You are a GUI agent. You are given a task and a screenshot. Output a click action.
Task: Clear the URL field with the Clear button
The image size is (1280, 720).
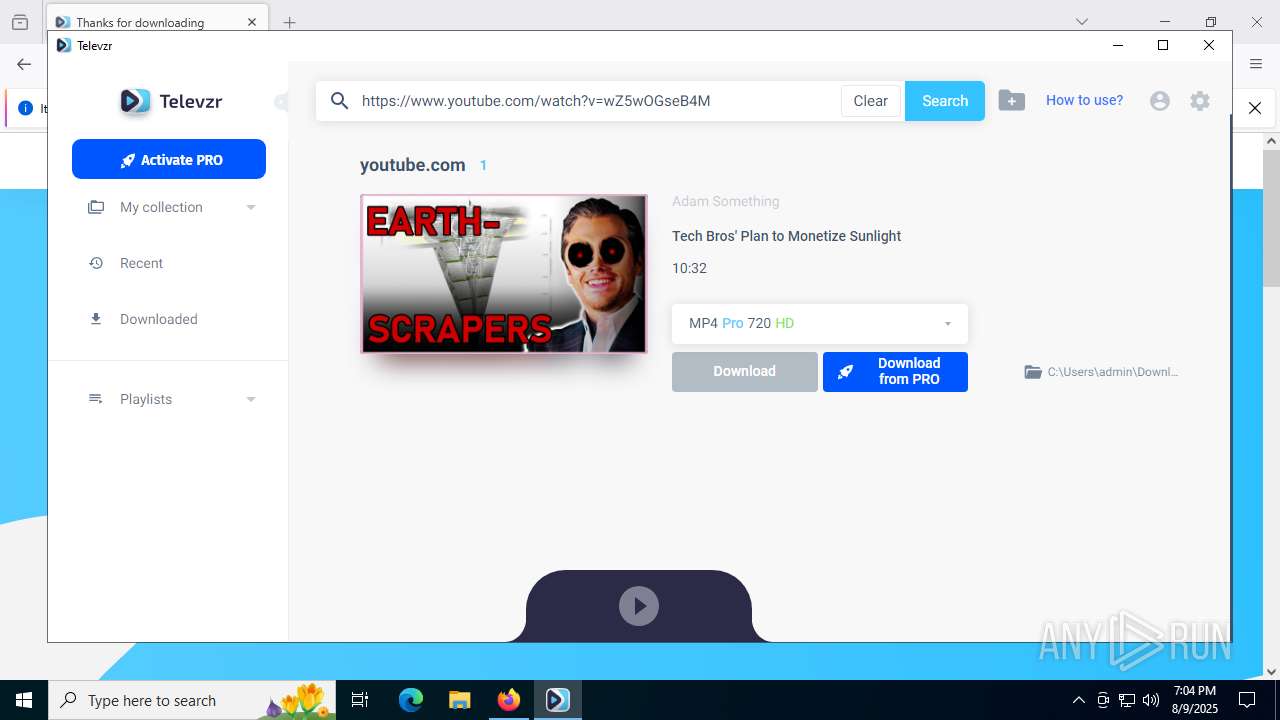pyautogui.click(x=871, y=101)
